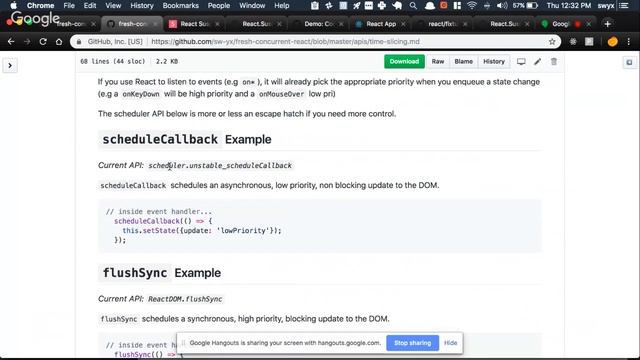Open the file History button

[494, 62]
